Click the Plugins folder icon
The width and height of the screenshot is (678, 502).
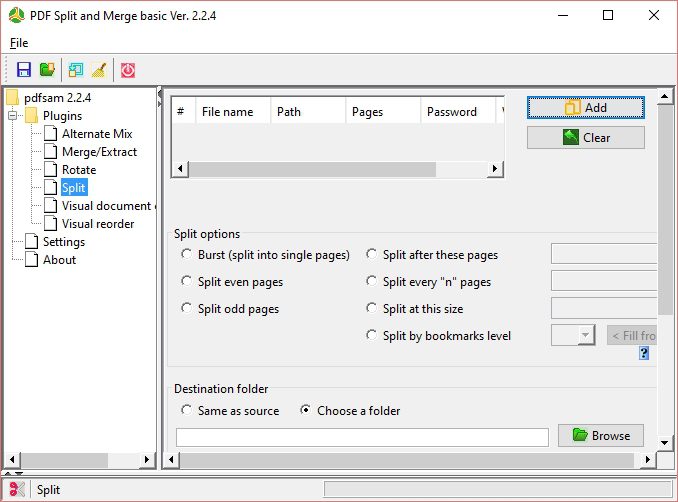[31, 115]
